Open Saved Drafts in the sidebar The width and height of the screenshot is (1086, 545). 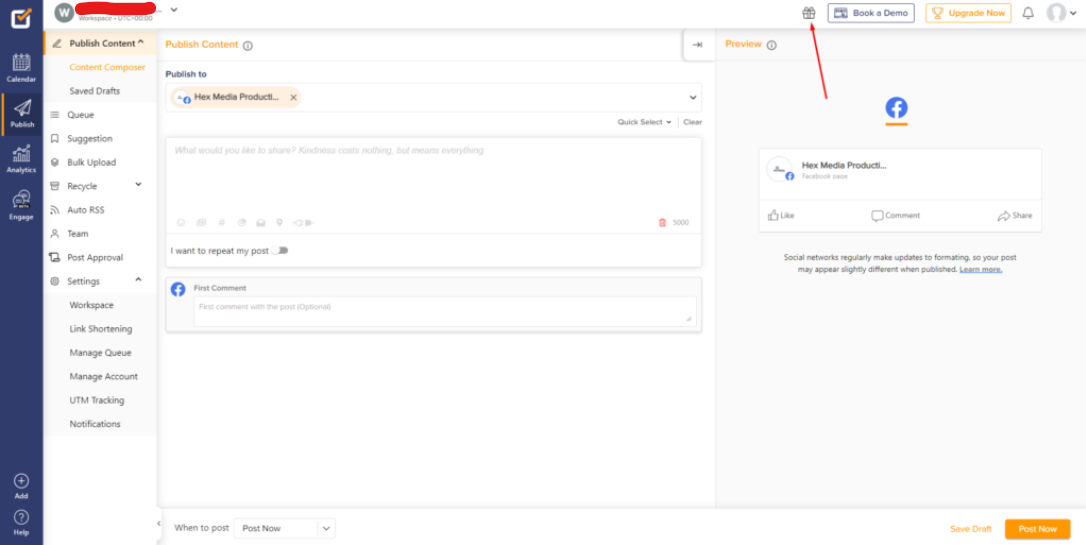94,91
